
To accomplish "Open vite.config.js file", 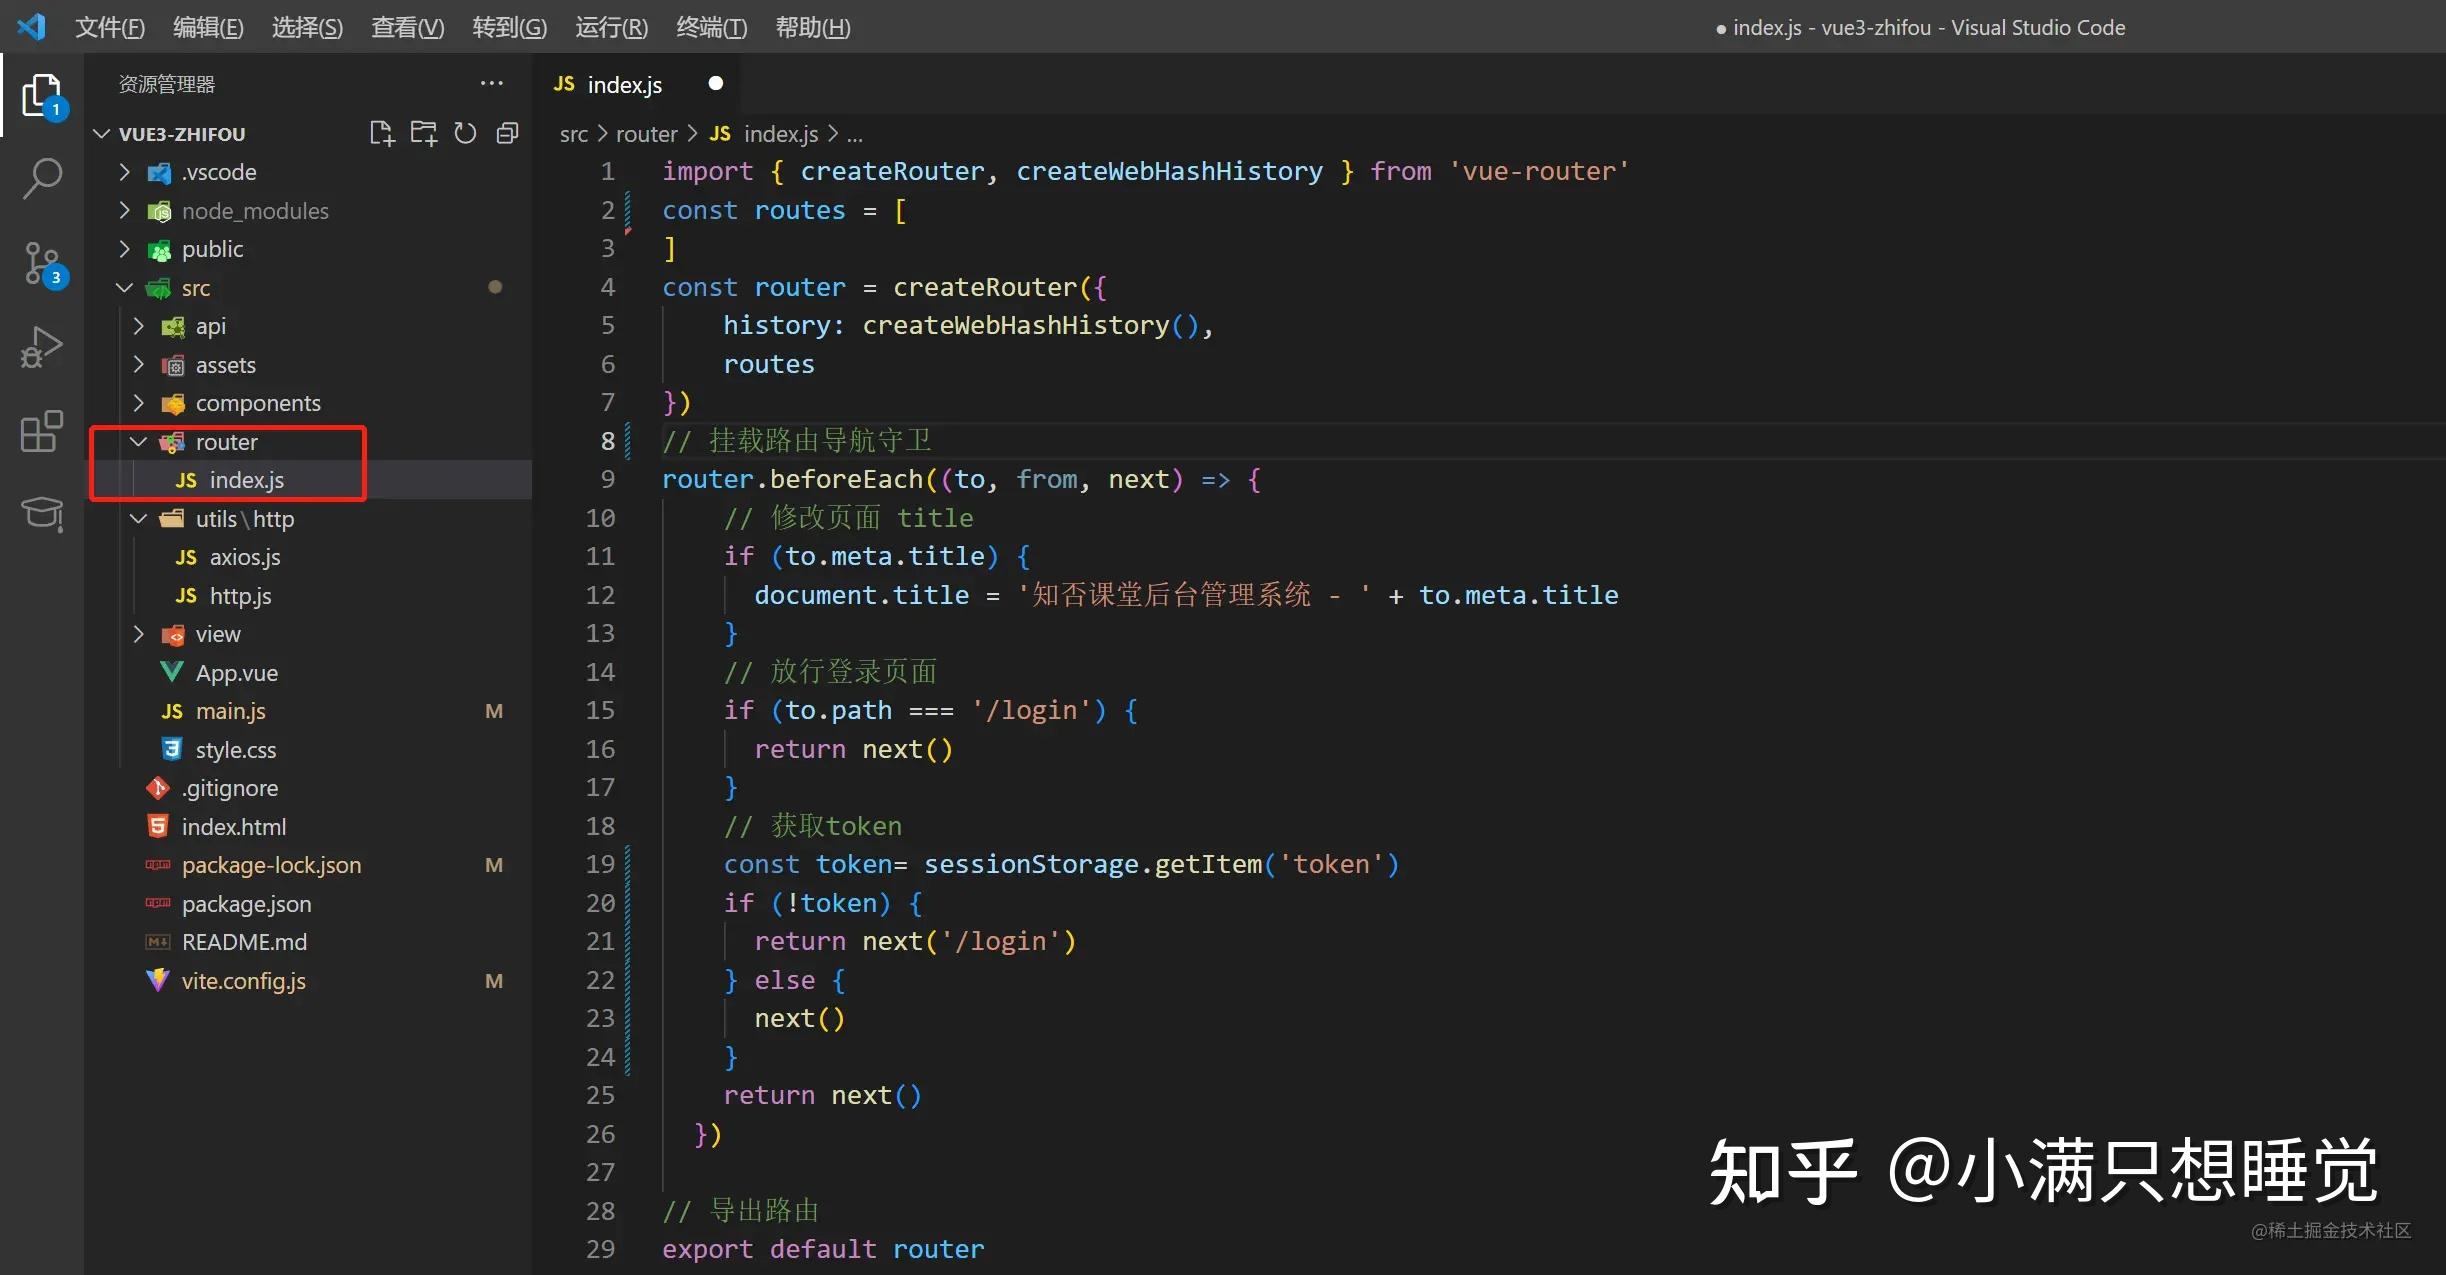I will [x=310, y=981].
